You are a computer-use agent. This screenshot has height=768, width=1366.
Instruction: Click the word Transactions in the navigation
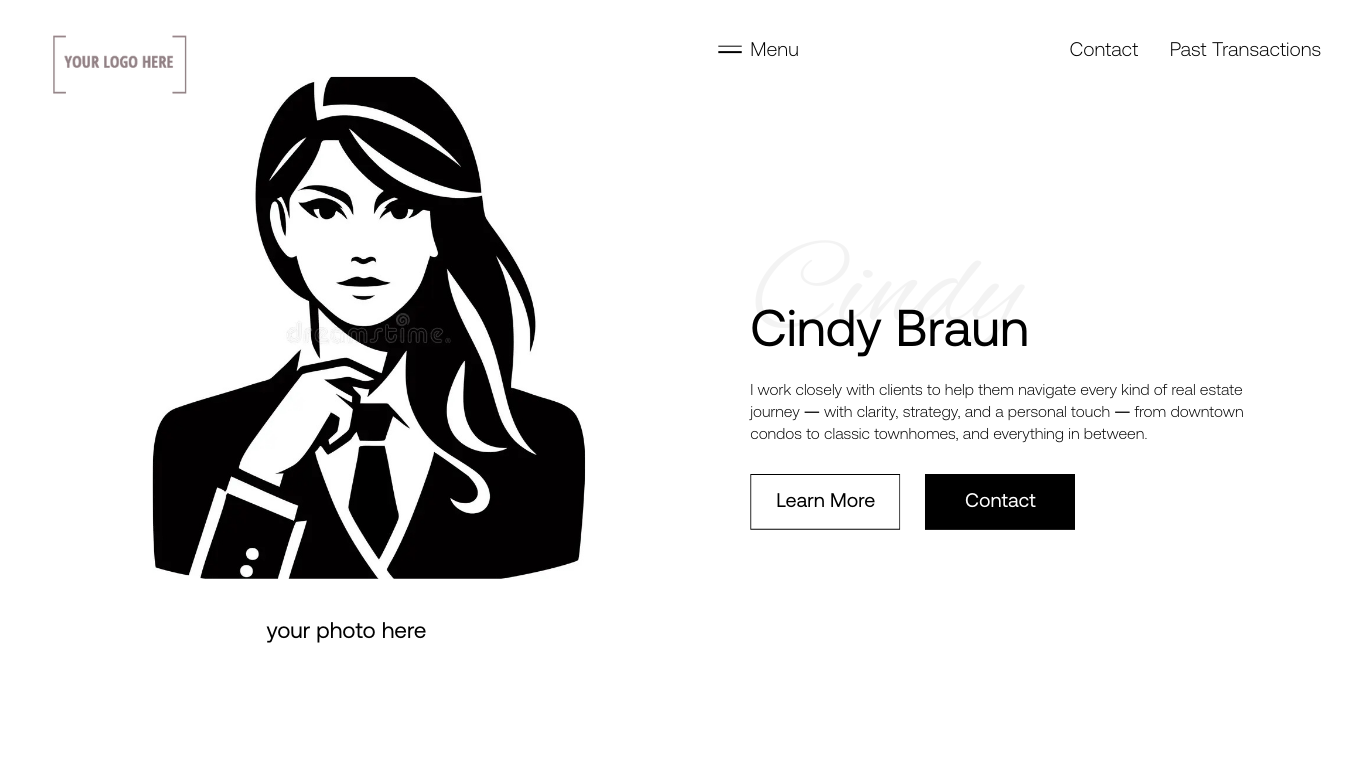[x=1266, y=49]
